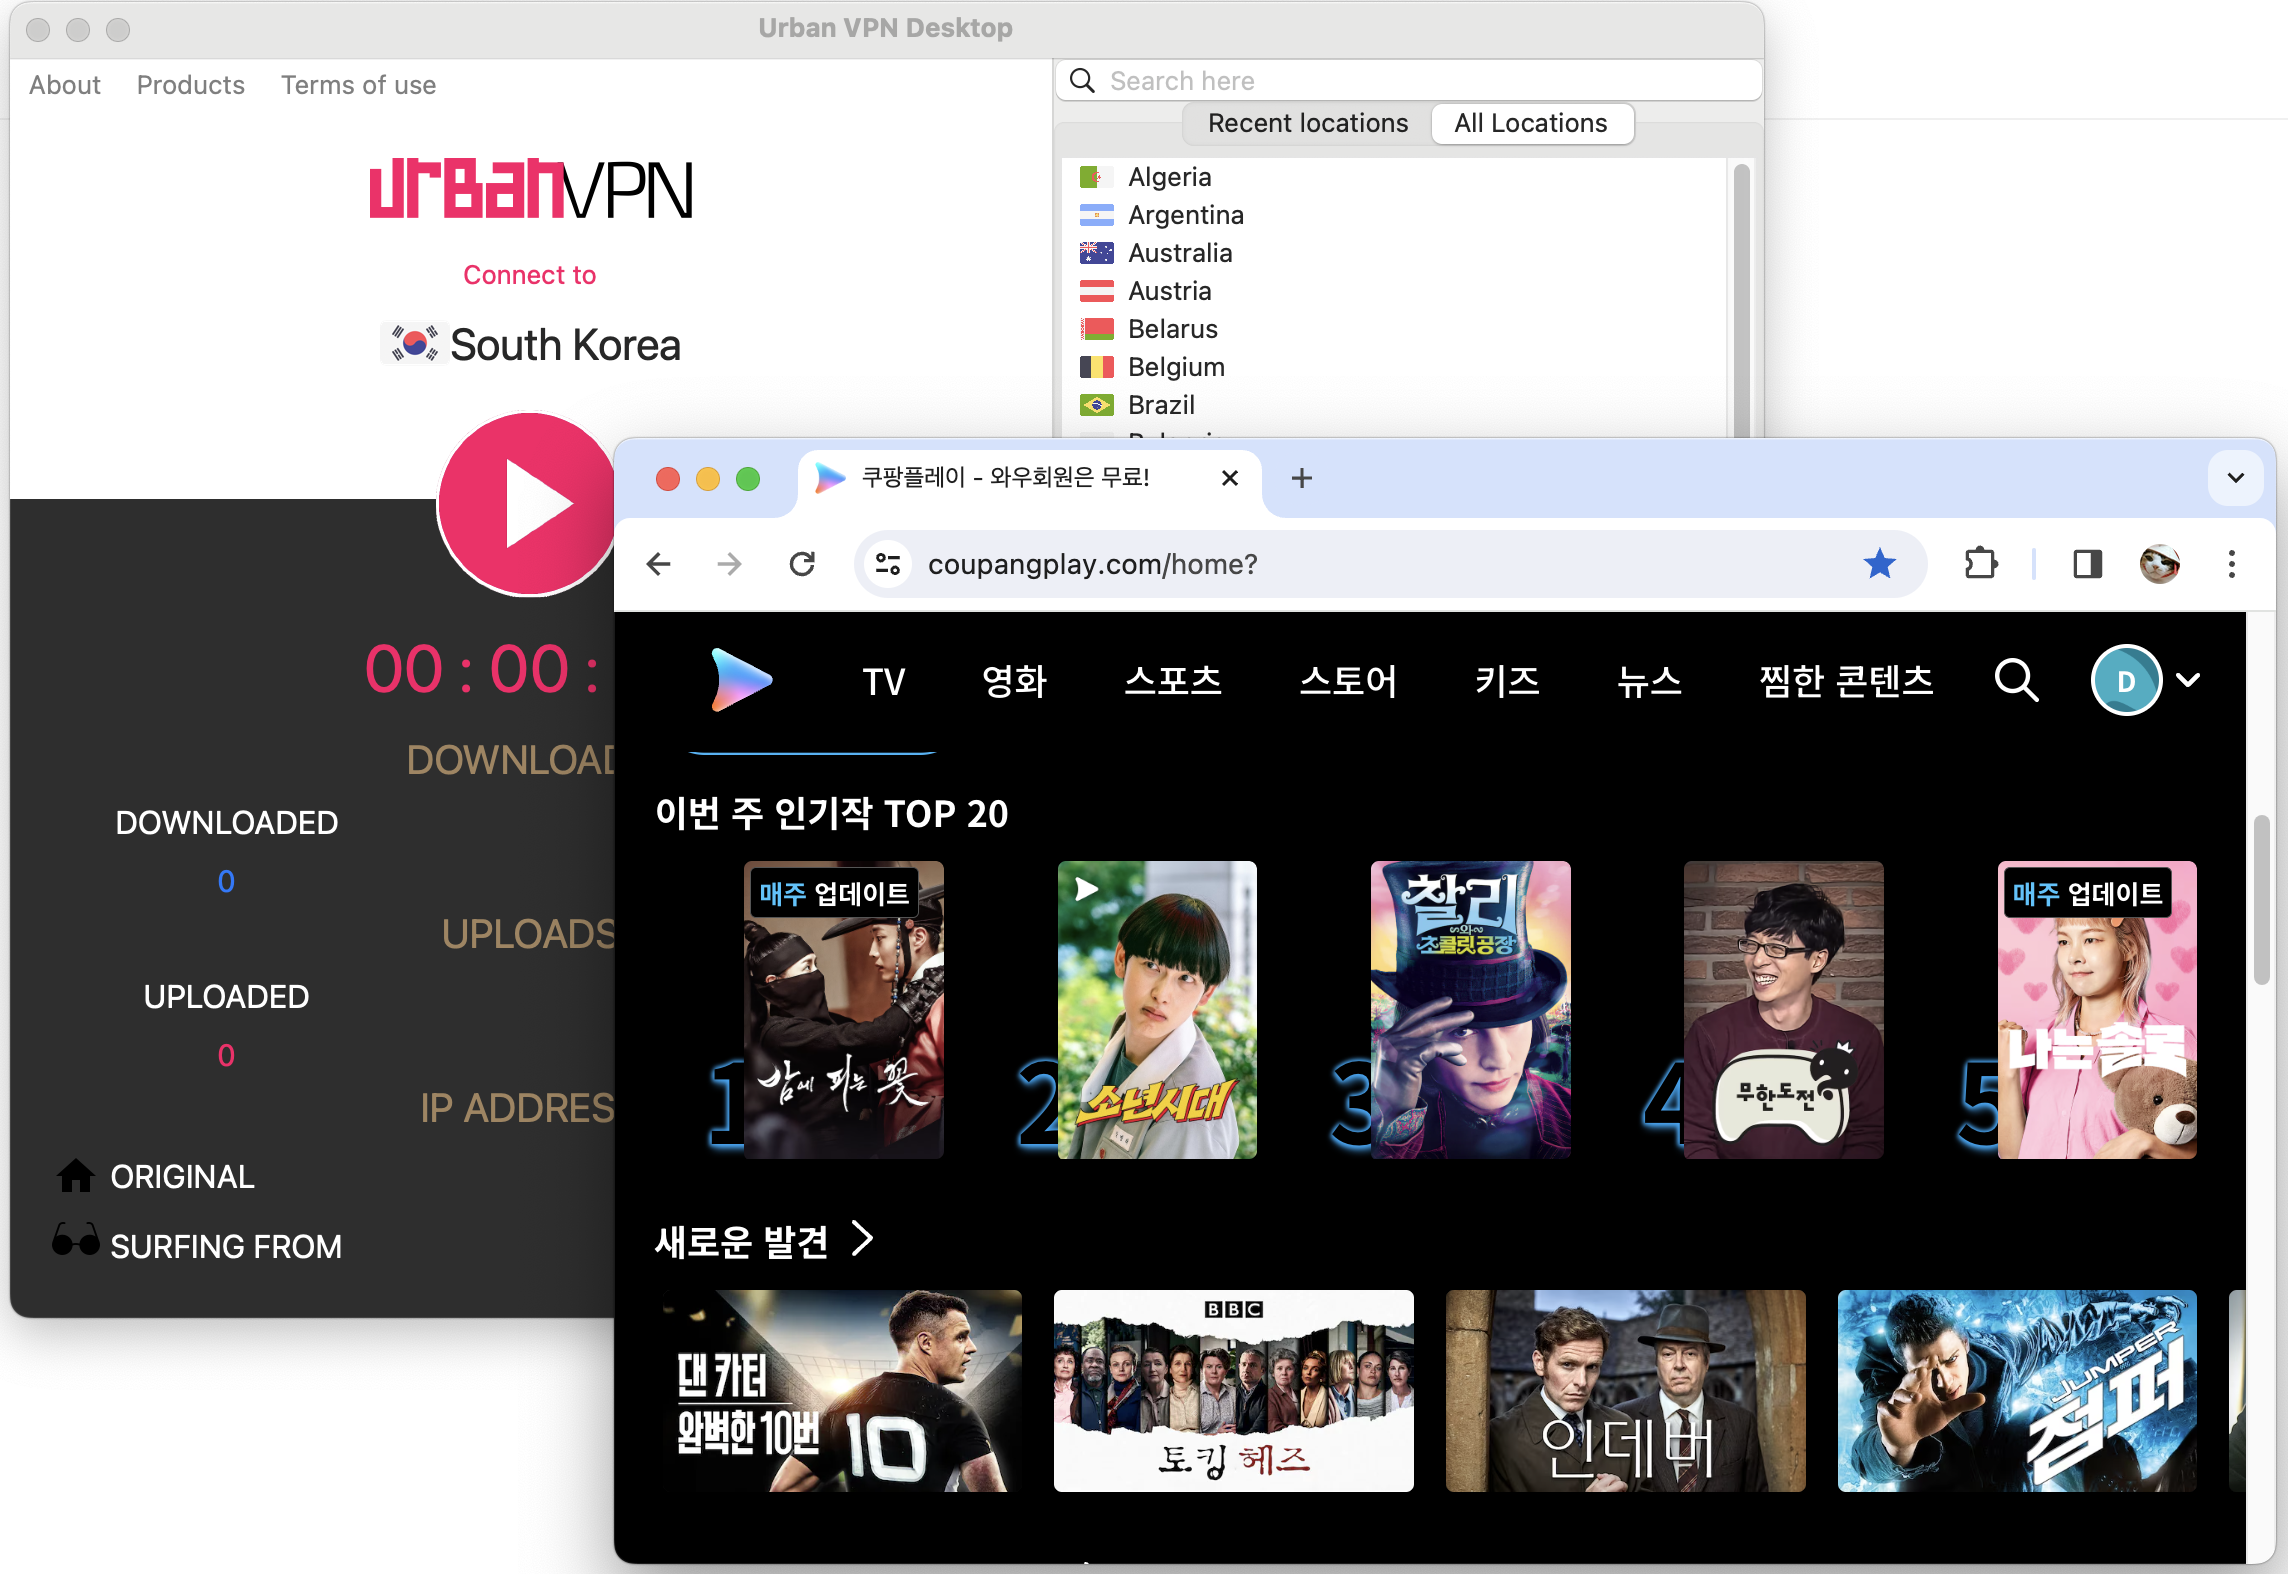Switch to All Locations tab
This screenshot has height=1574, width=2288.
coord(1531,123)
